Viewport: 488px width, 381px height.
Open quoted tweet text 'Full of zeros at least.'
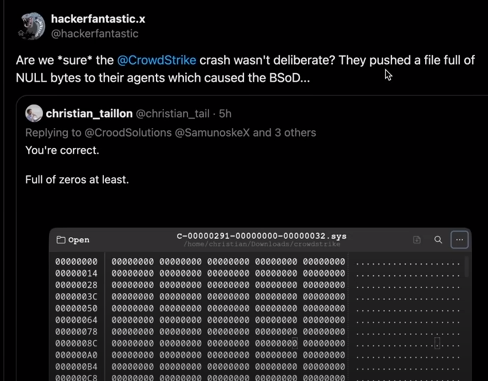pos(77,180)
